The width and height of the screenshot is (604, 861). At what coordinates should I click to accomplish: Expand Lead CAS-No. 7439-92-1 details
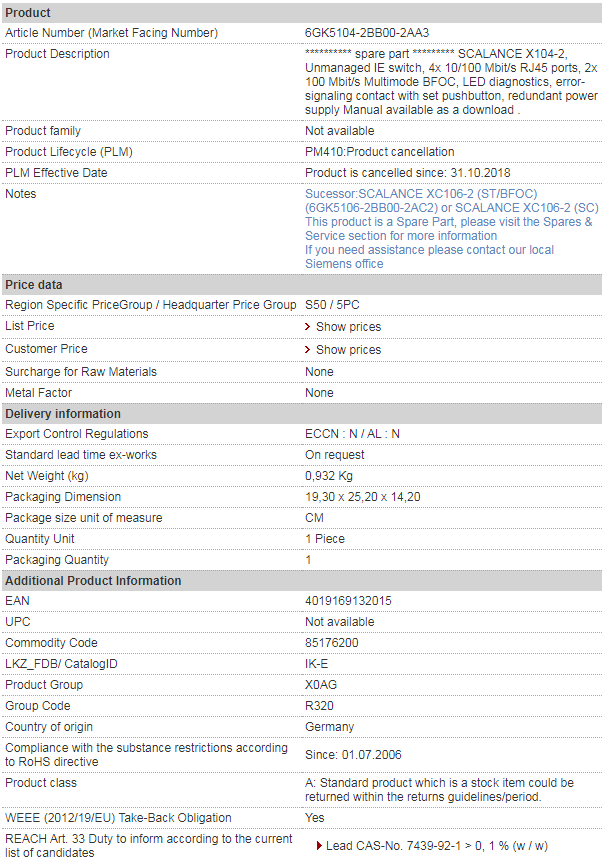pyautogui.click(x=437, y=846)
